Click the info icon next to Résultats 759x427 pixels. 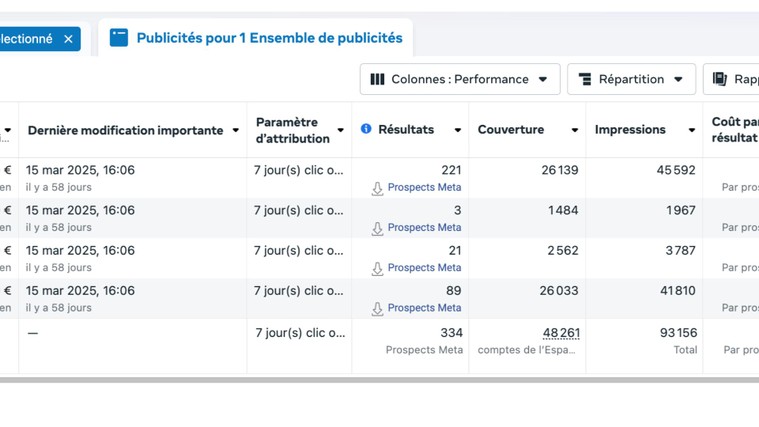point(366,129)
